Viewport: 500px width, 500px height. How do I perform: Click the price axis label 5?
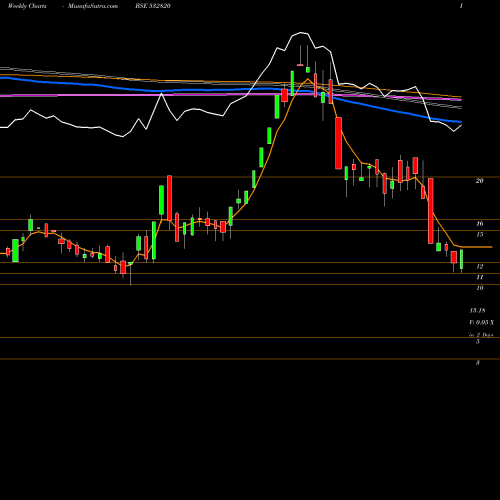(x=478, y=341)
